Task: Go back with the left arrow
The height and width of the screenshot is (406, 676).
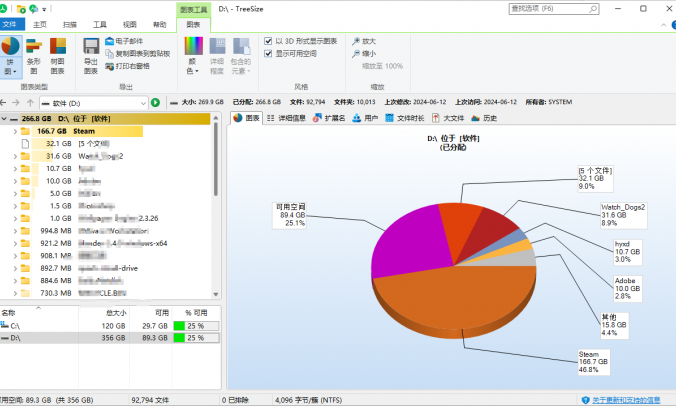Action: [x=3, y=103]
